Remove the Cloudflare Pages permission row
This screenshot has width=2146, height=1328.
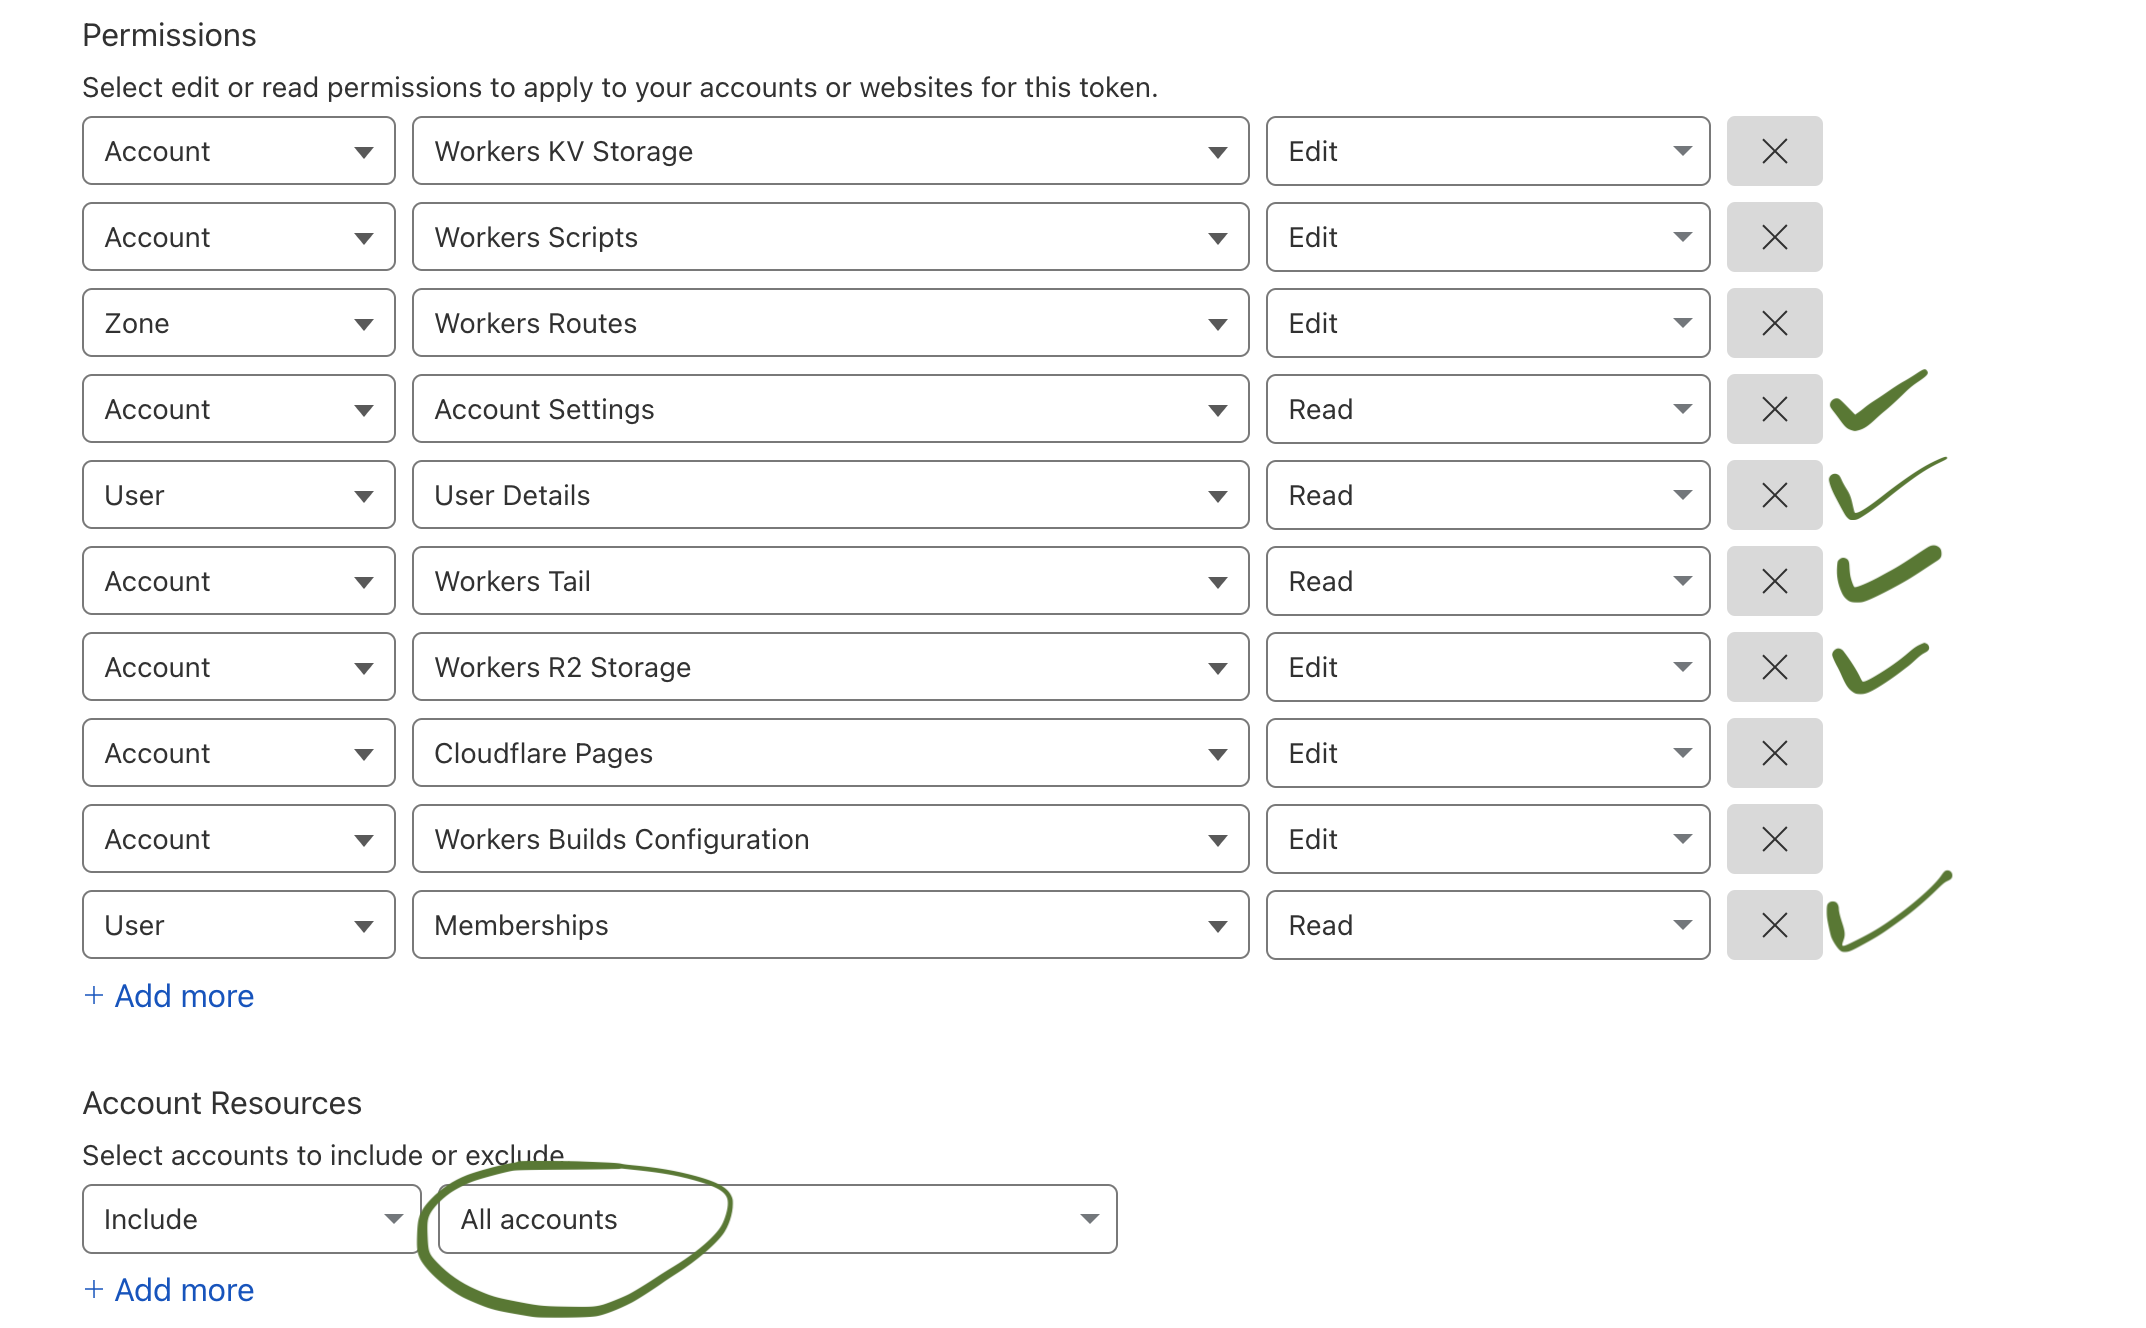pos(1774,753)
